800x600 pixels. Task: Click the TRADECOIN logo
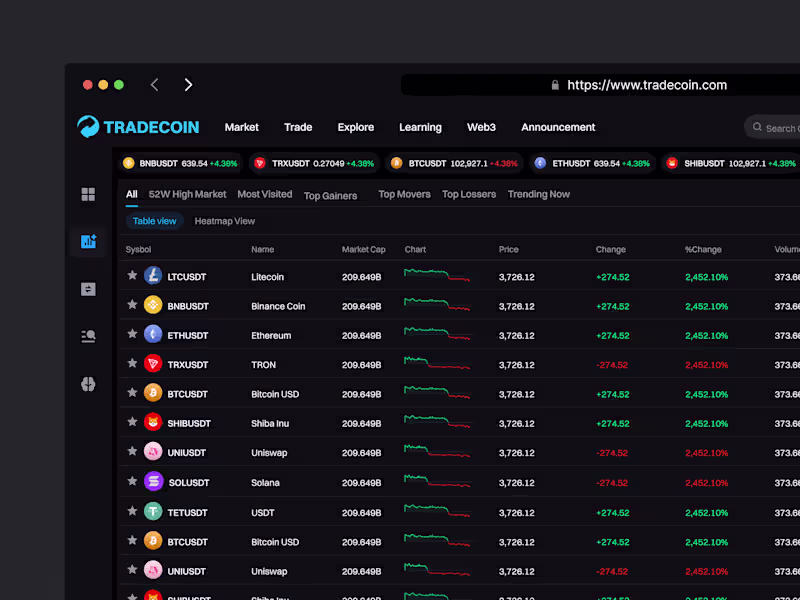click(138, 127)
